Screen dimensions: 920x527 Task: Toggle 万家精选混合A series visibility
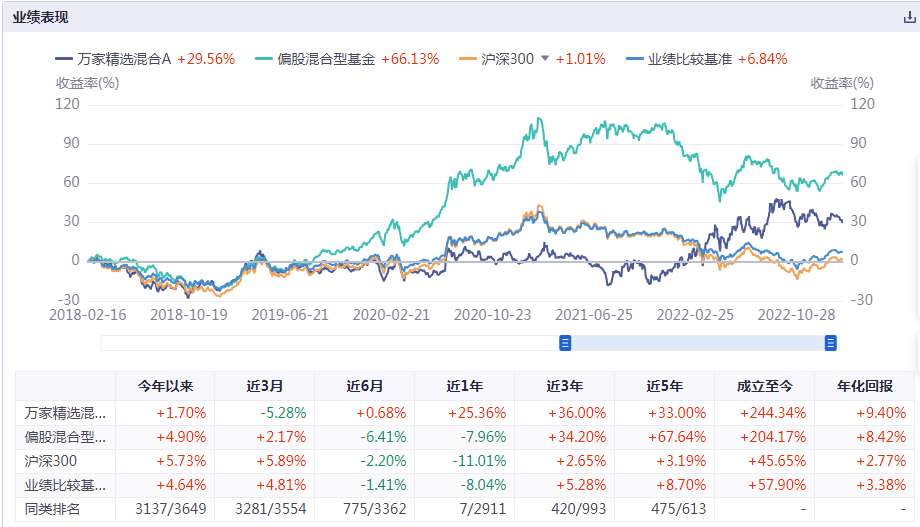(125, 59)
